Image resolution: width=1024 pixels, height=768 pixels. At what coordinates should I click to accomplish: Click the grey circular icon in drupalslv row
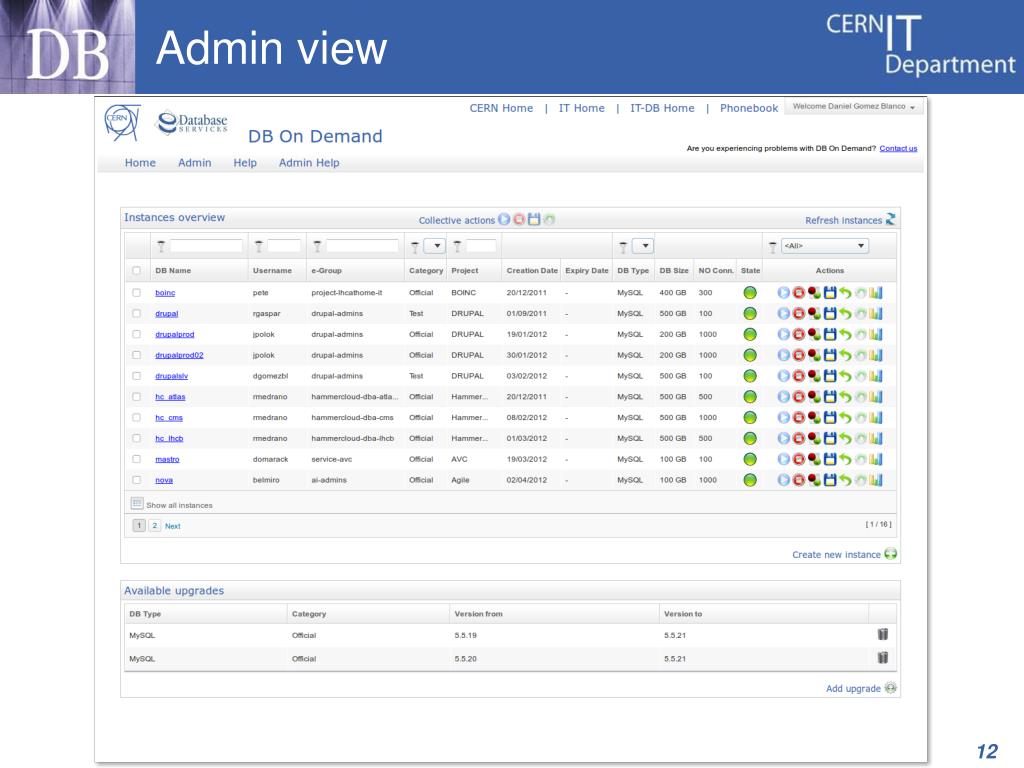click(861, 376)
